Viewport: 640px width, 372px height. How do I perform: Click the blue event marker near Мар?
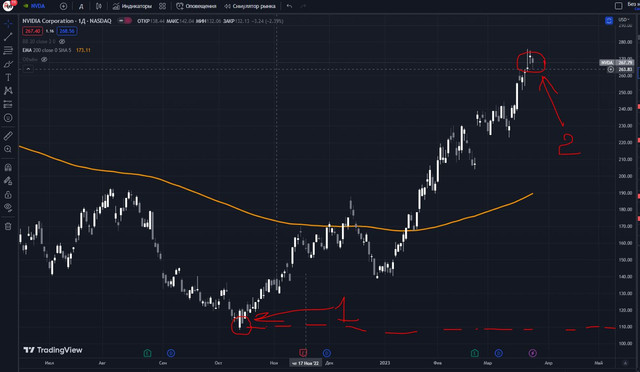[498, 353]
